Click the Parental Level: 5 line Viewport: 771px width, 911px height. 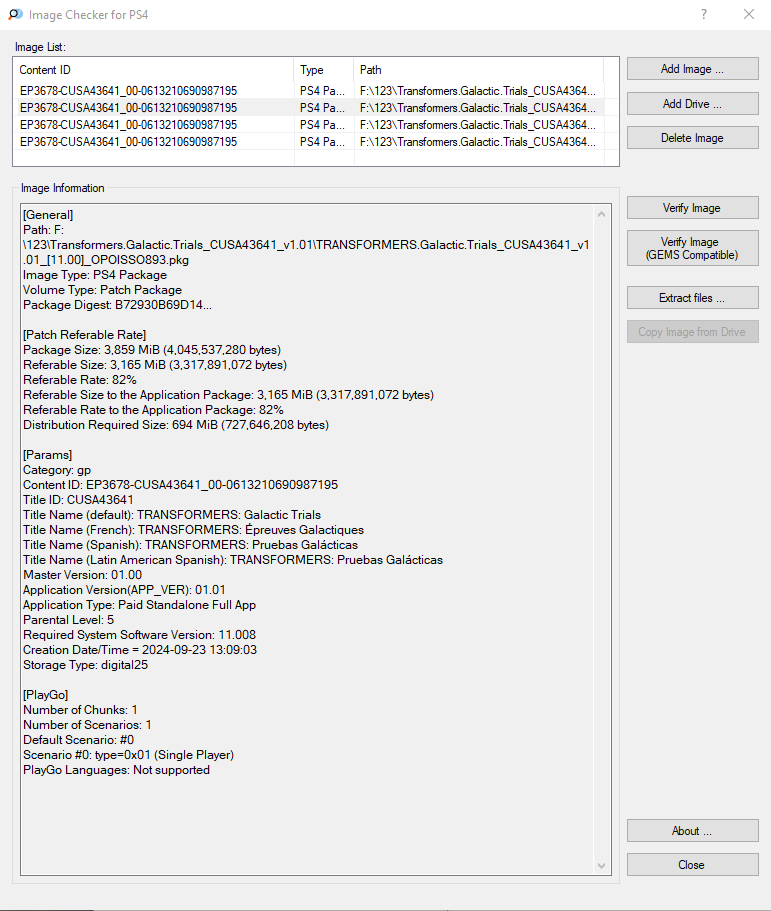tap(69, 620)
